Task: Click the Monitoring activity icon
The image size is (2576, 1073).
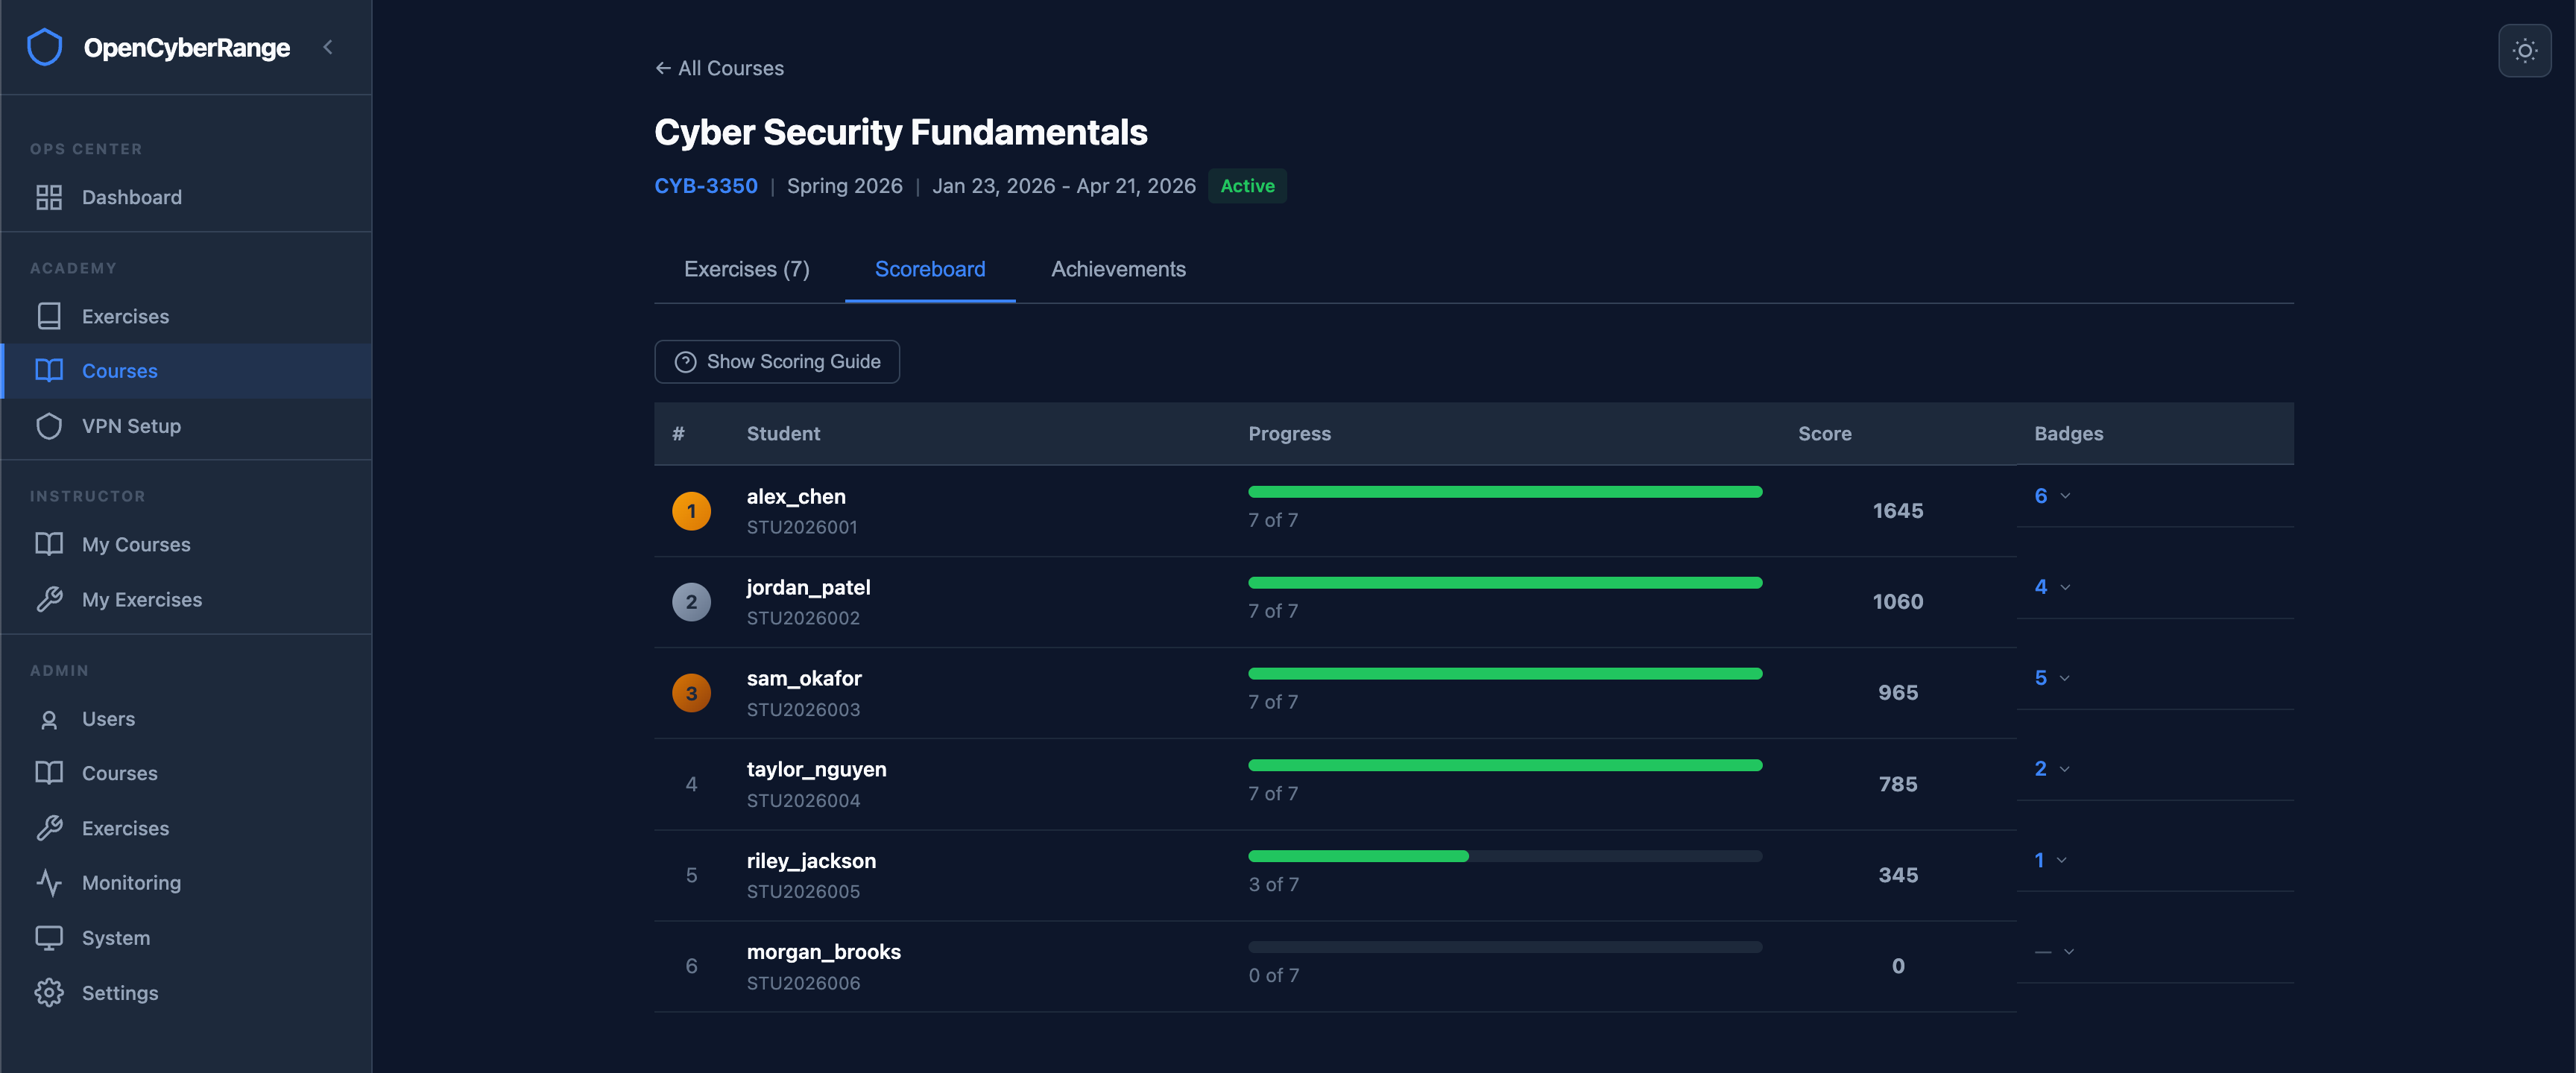Action: [x=49, y=882]
